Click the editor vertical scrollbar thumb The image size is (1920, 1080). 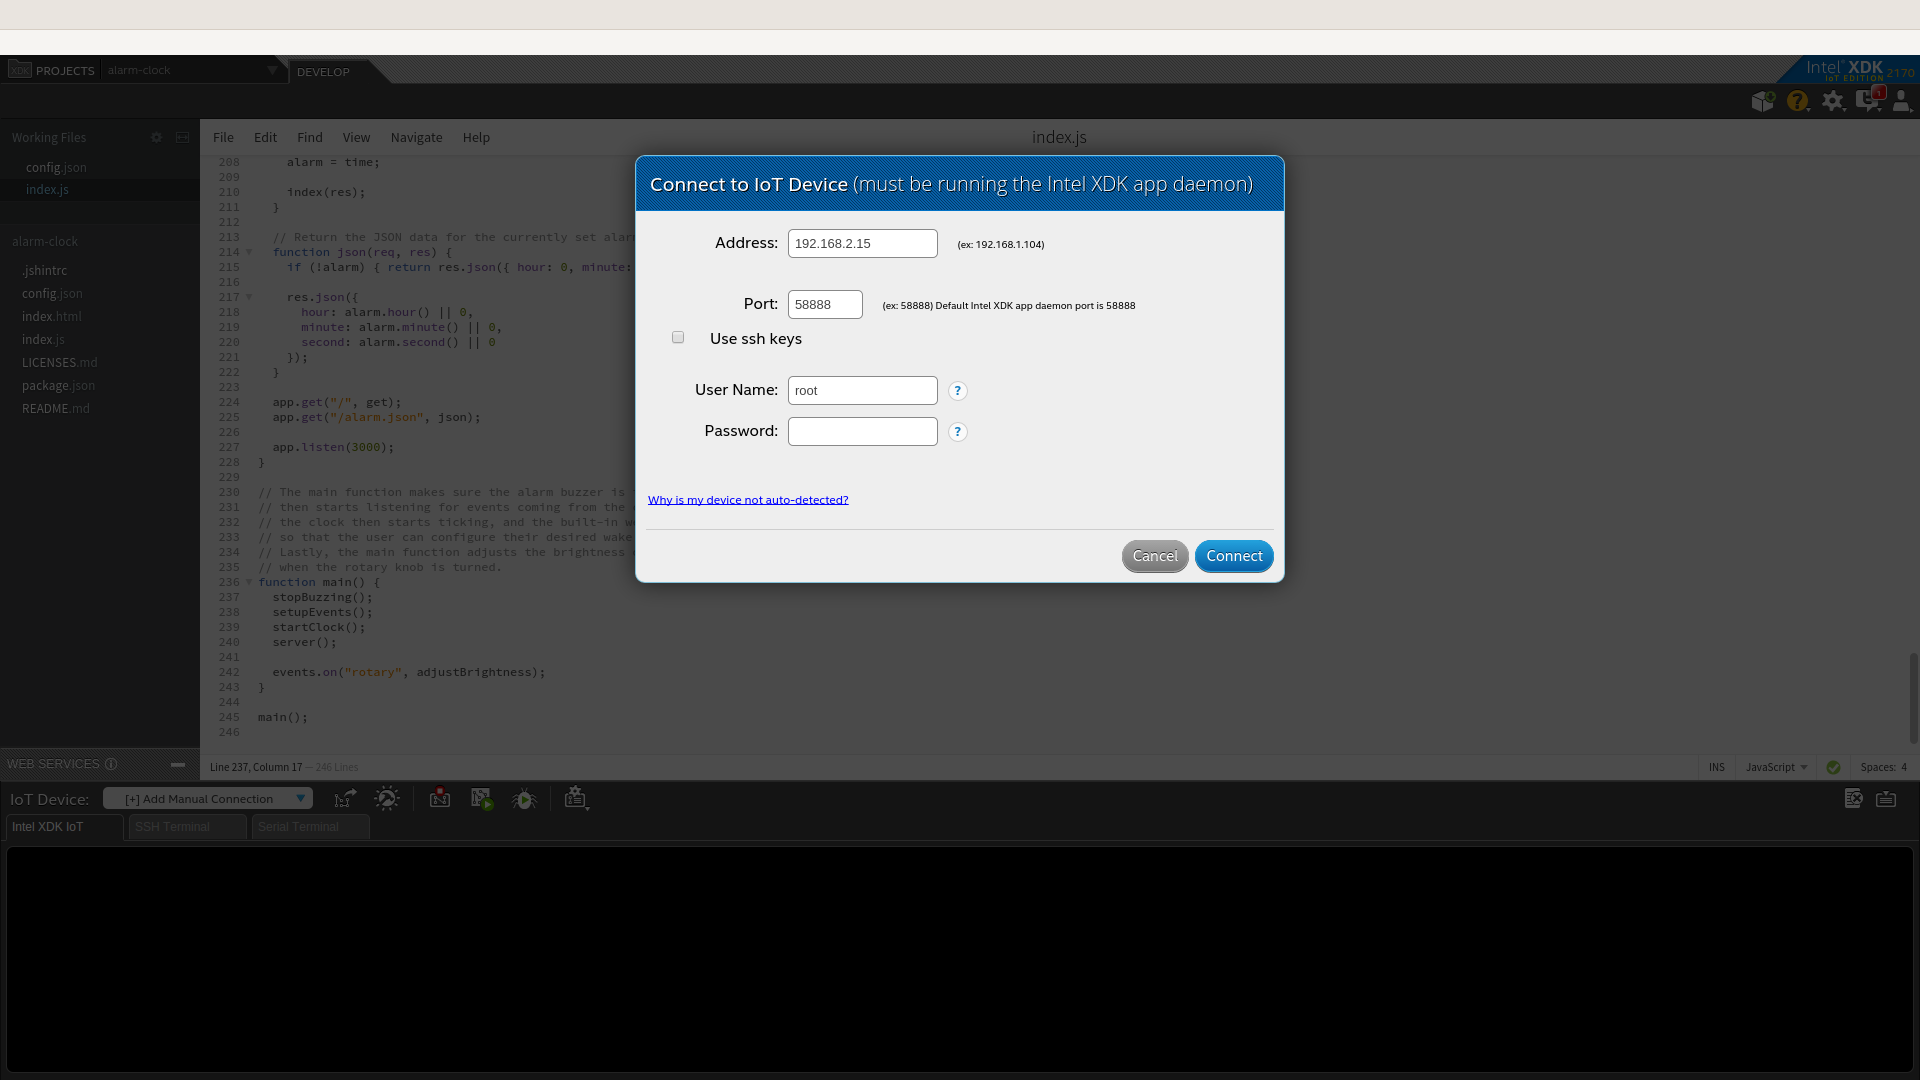pos(1913,698)
